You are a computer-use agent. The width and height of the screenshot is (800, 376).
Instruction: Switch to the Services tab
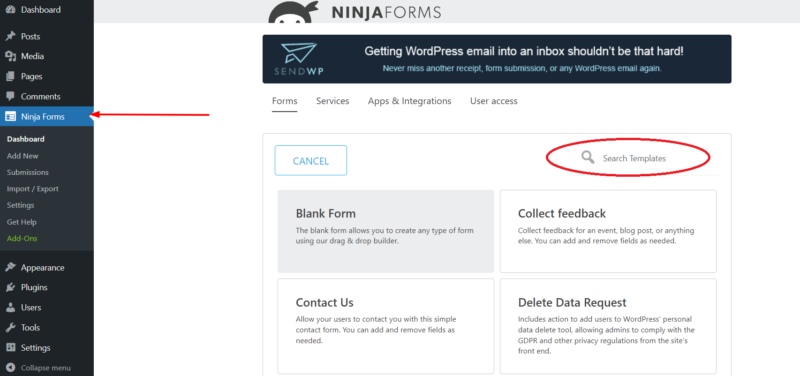[x=333, y=101]
